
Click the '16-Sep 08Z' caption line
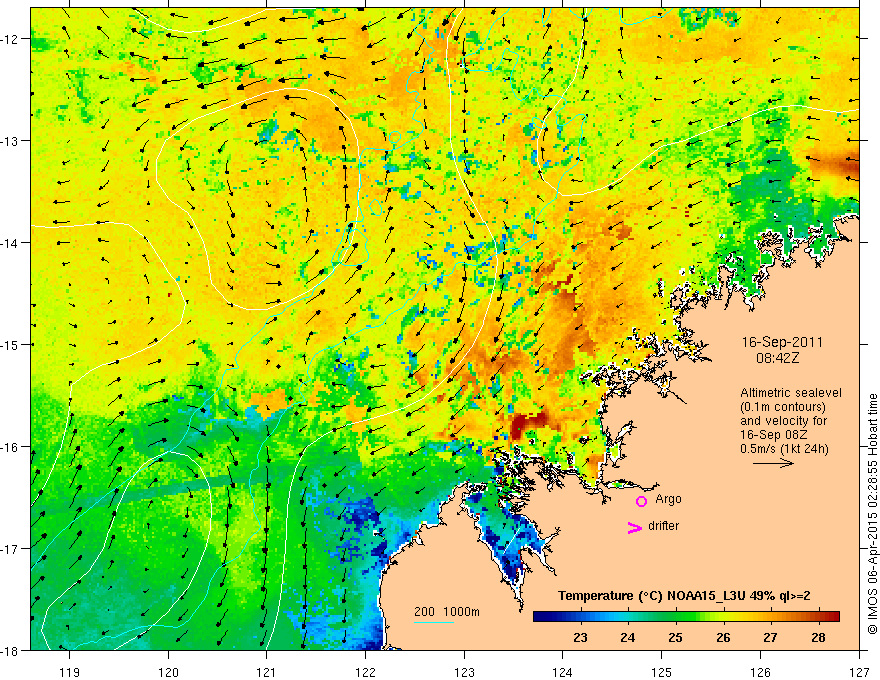pyautogui.click(x=773, y=435)
